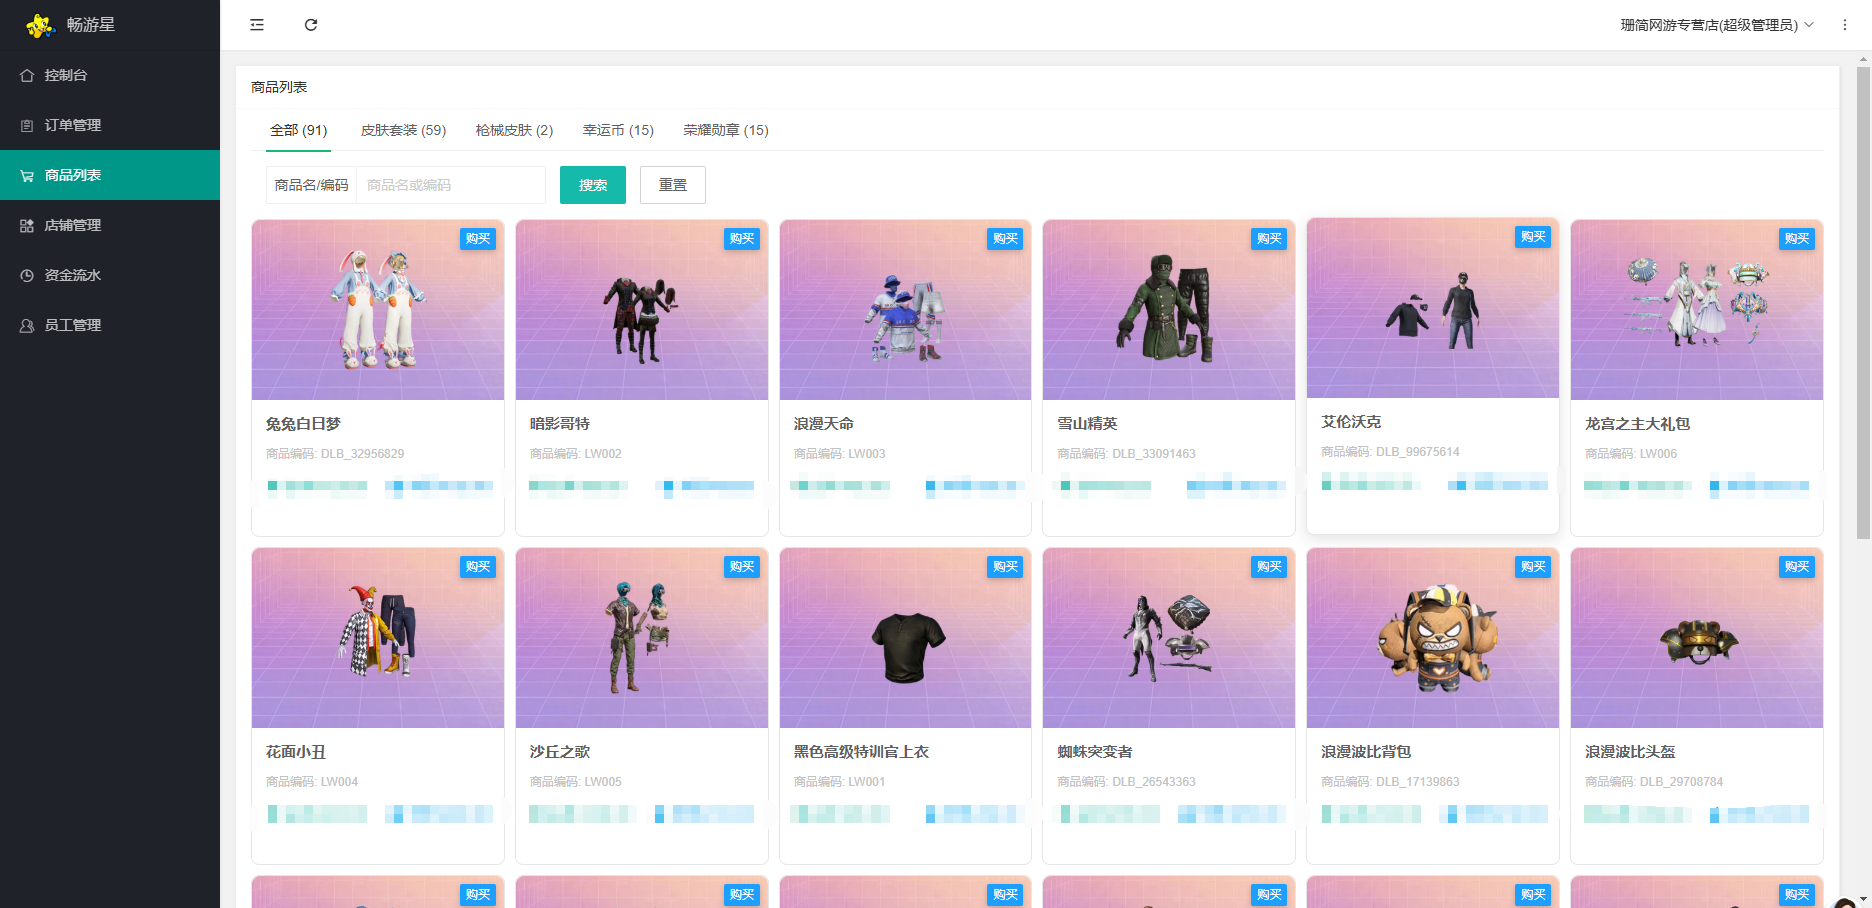Navigate to 员工管理 in the sidebar

coord(110,325)
